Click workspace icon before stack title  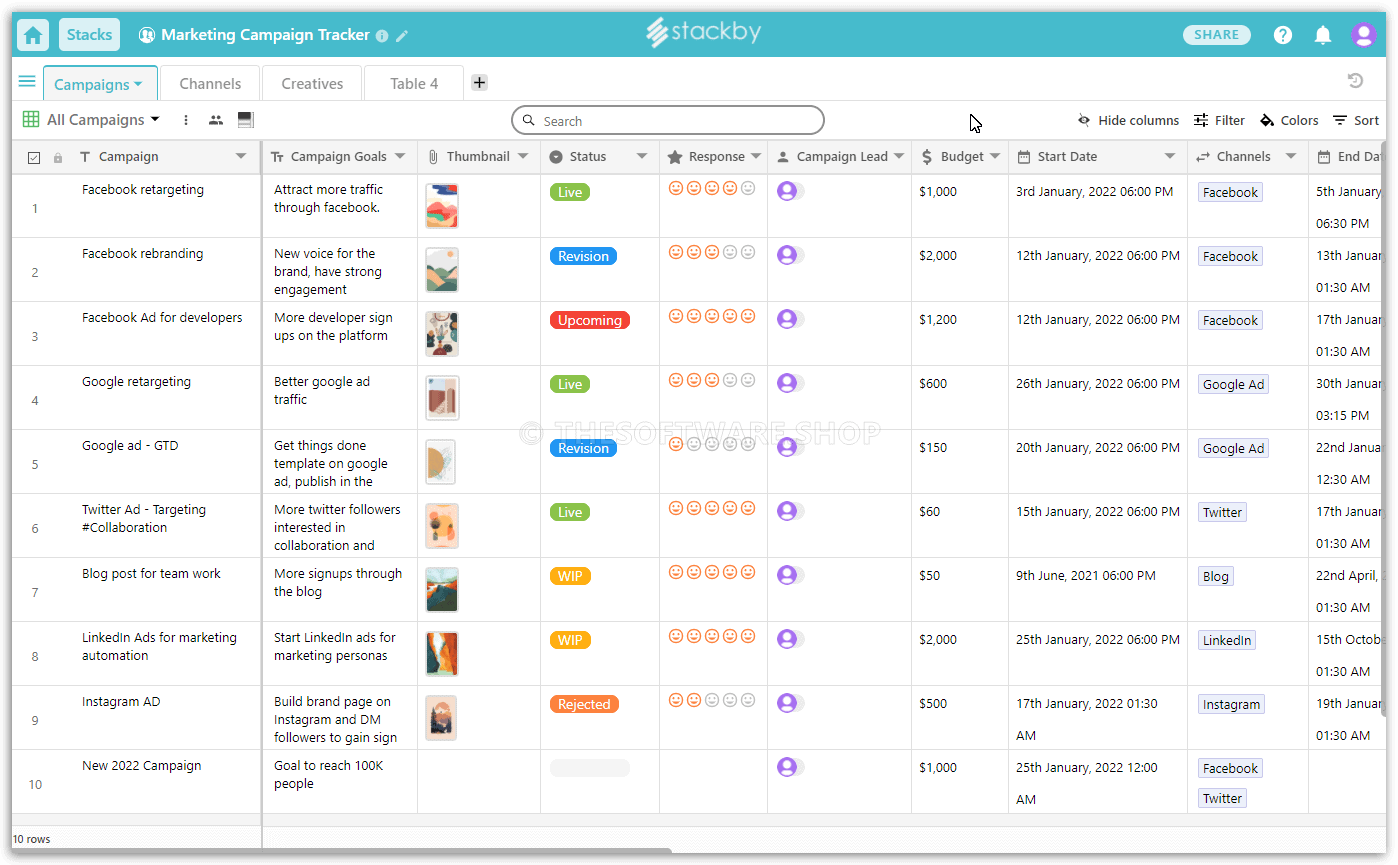(x=147, y=35)
